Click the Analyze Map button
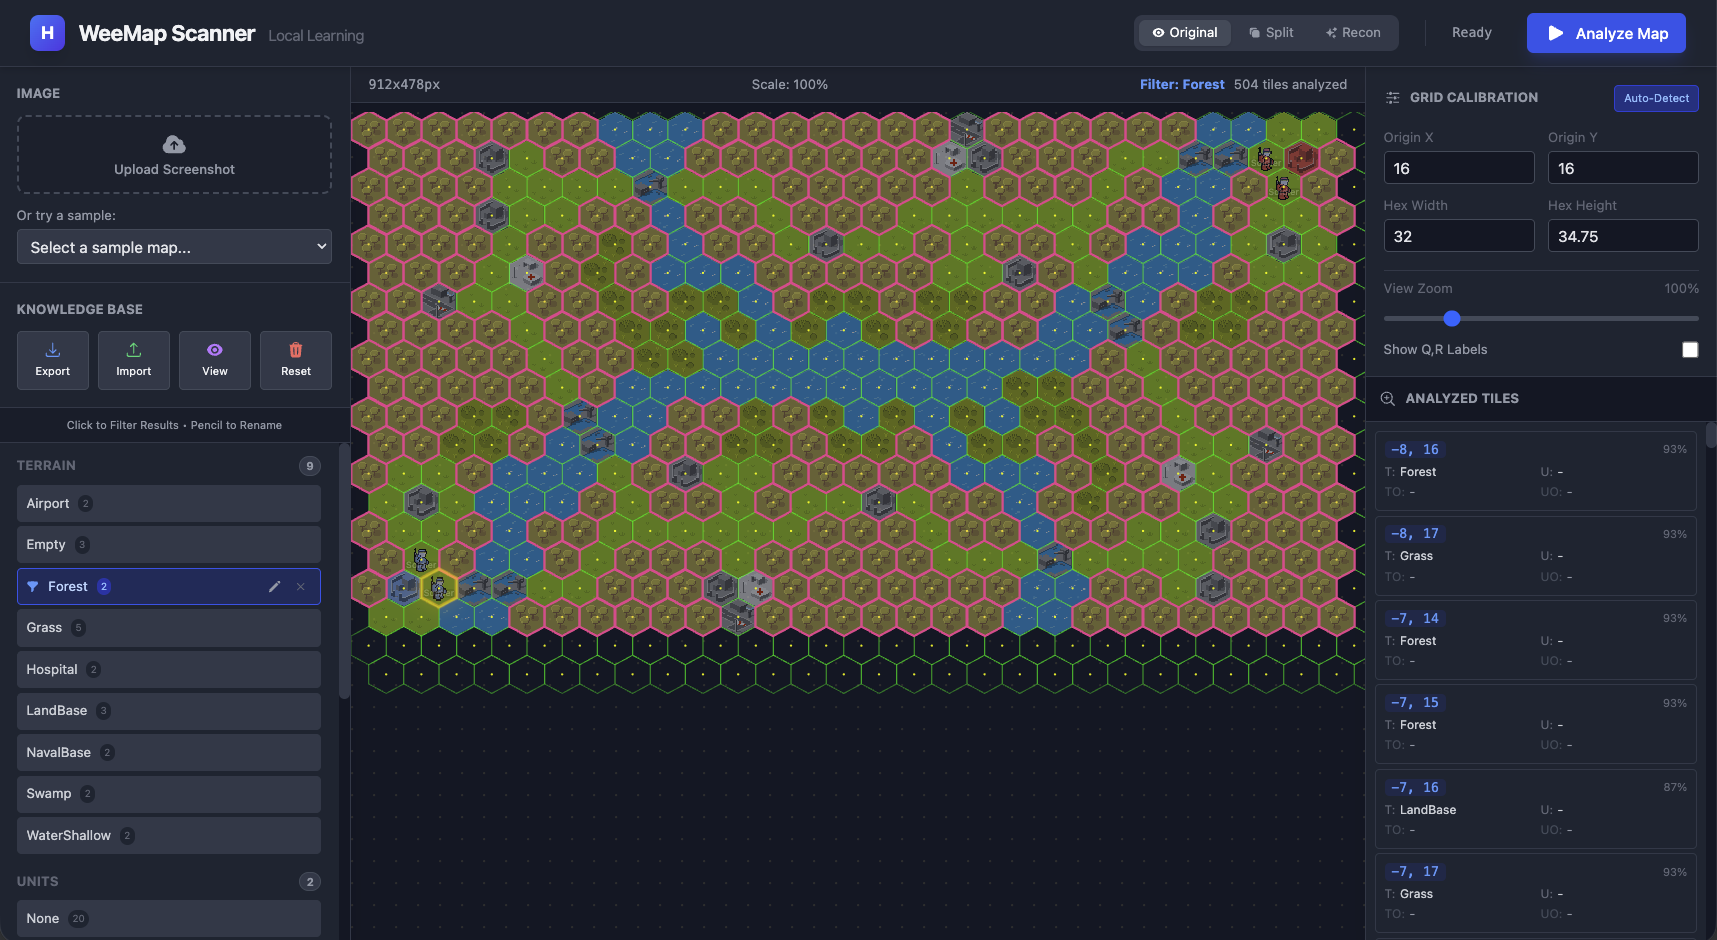Image resolution: width=1717 pixels, height=940 pixels. tap(1605, 33)
